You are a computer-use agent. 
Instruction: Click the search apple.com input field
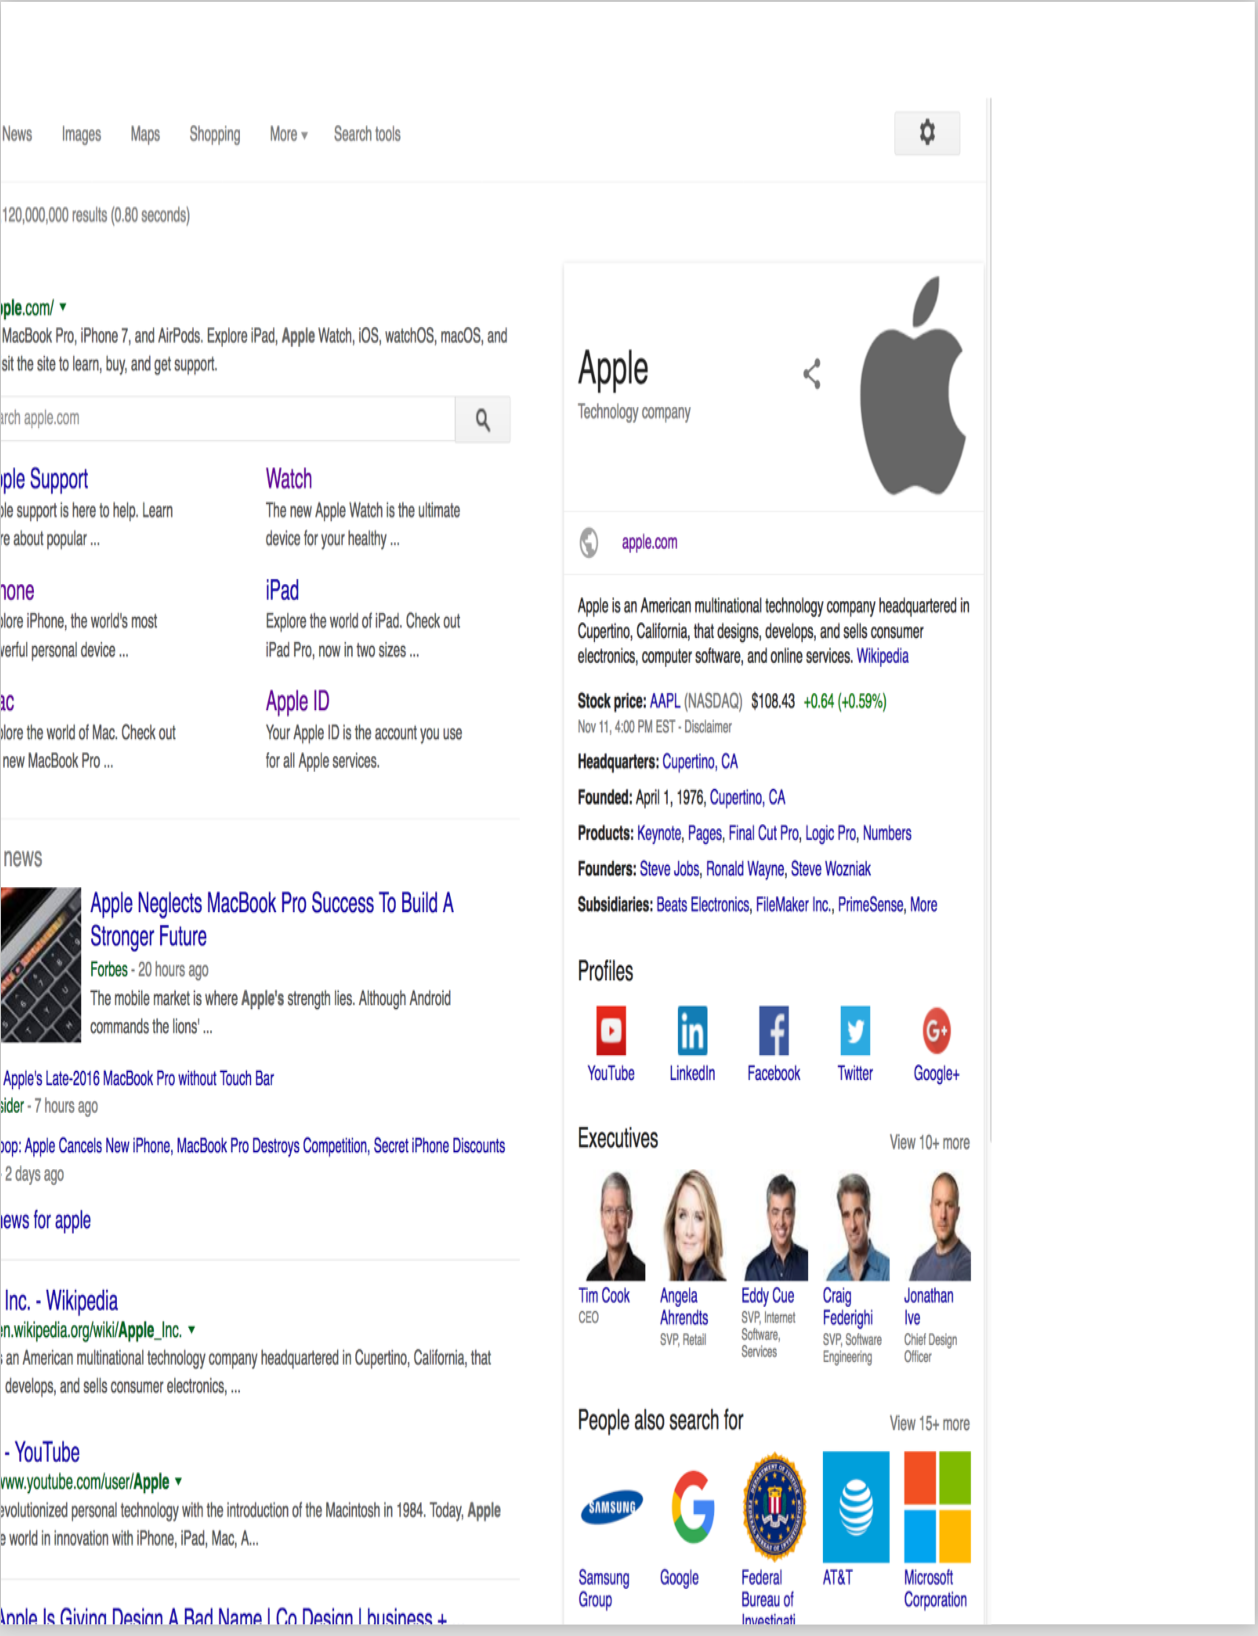pos(227,419)
